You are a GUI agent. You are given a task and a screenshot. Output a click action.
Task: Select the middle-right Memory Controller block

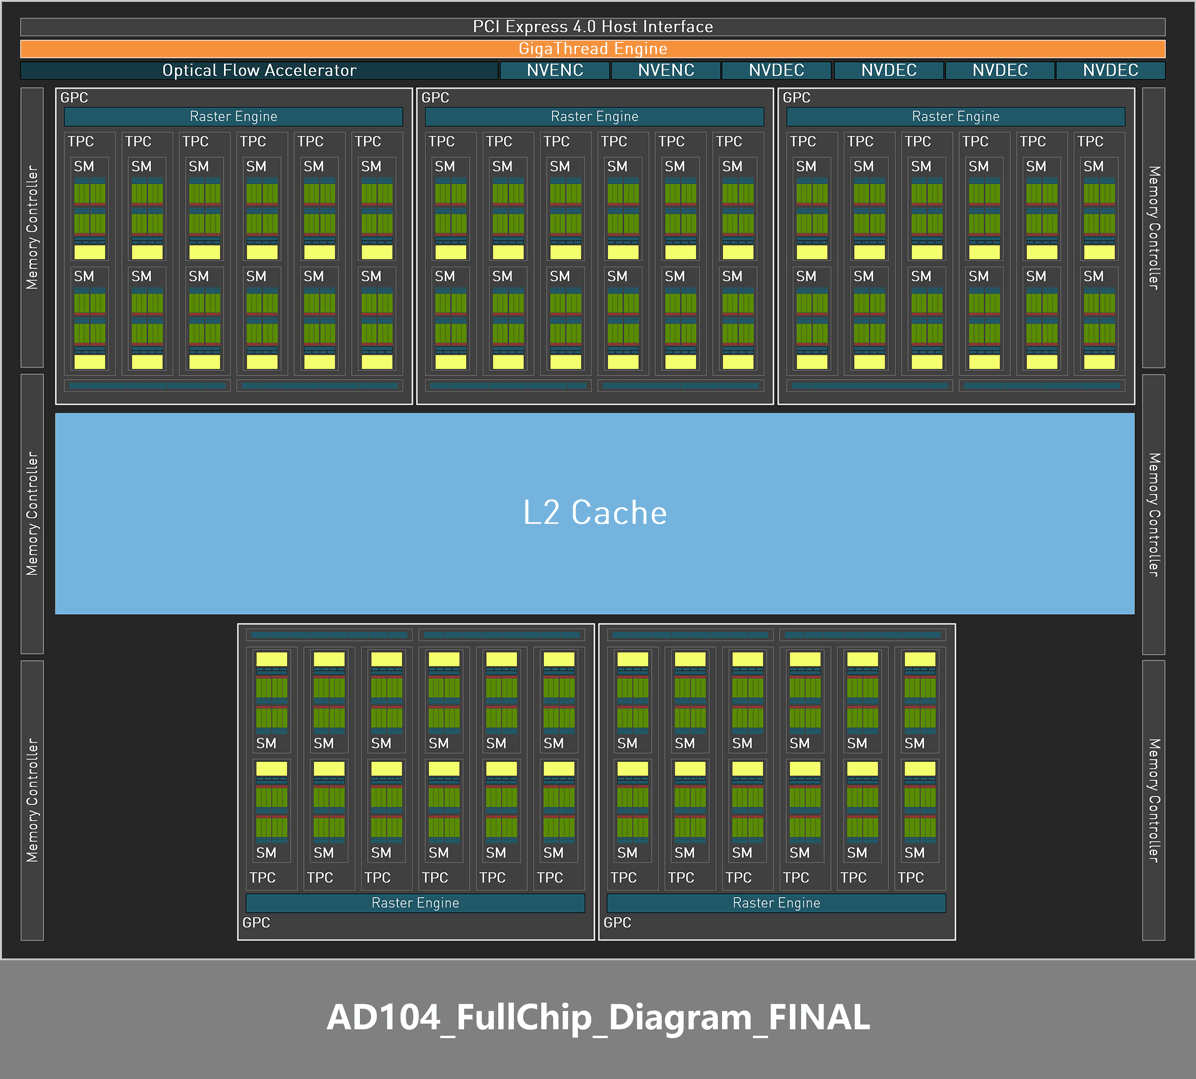[1154, 514]
